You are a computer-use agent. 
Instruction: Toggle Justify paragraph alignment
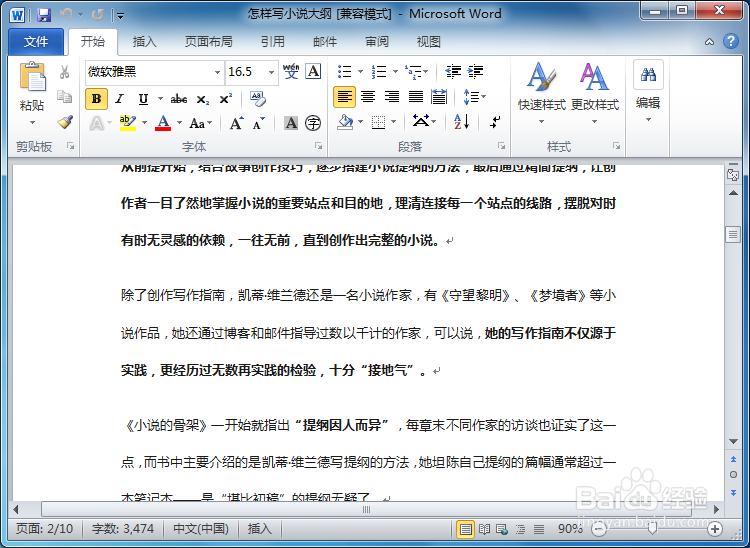[x=416, y=97]
